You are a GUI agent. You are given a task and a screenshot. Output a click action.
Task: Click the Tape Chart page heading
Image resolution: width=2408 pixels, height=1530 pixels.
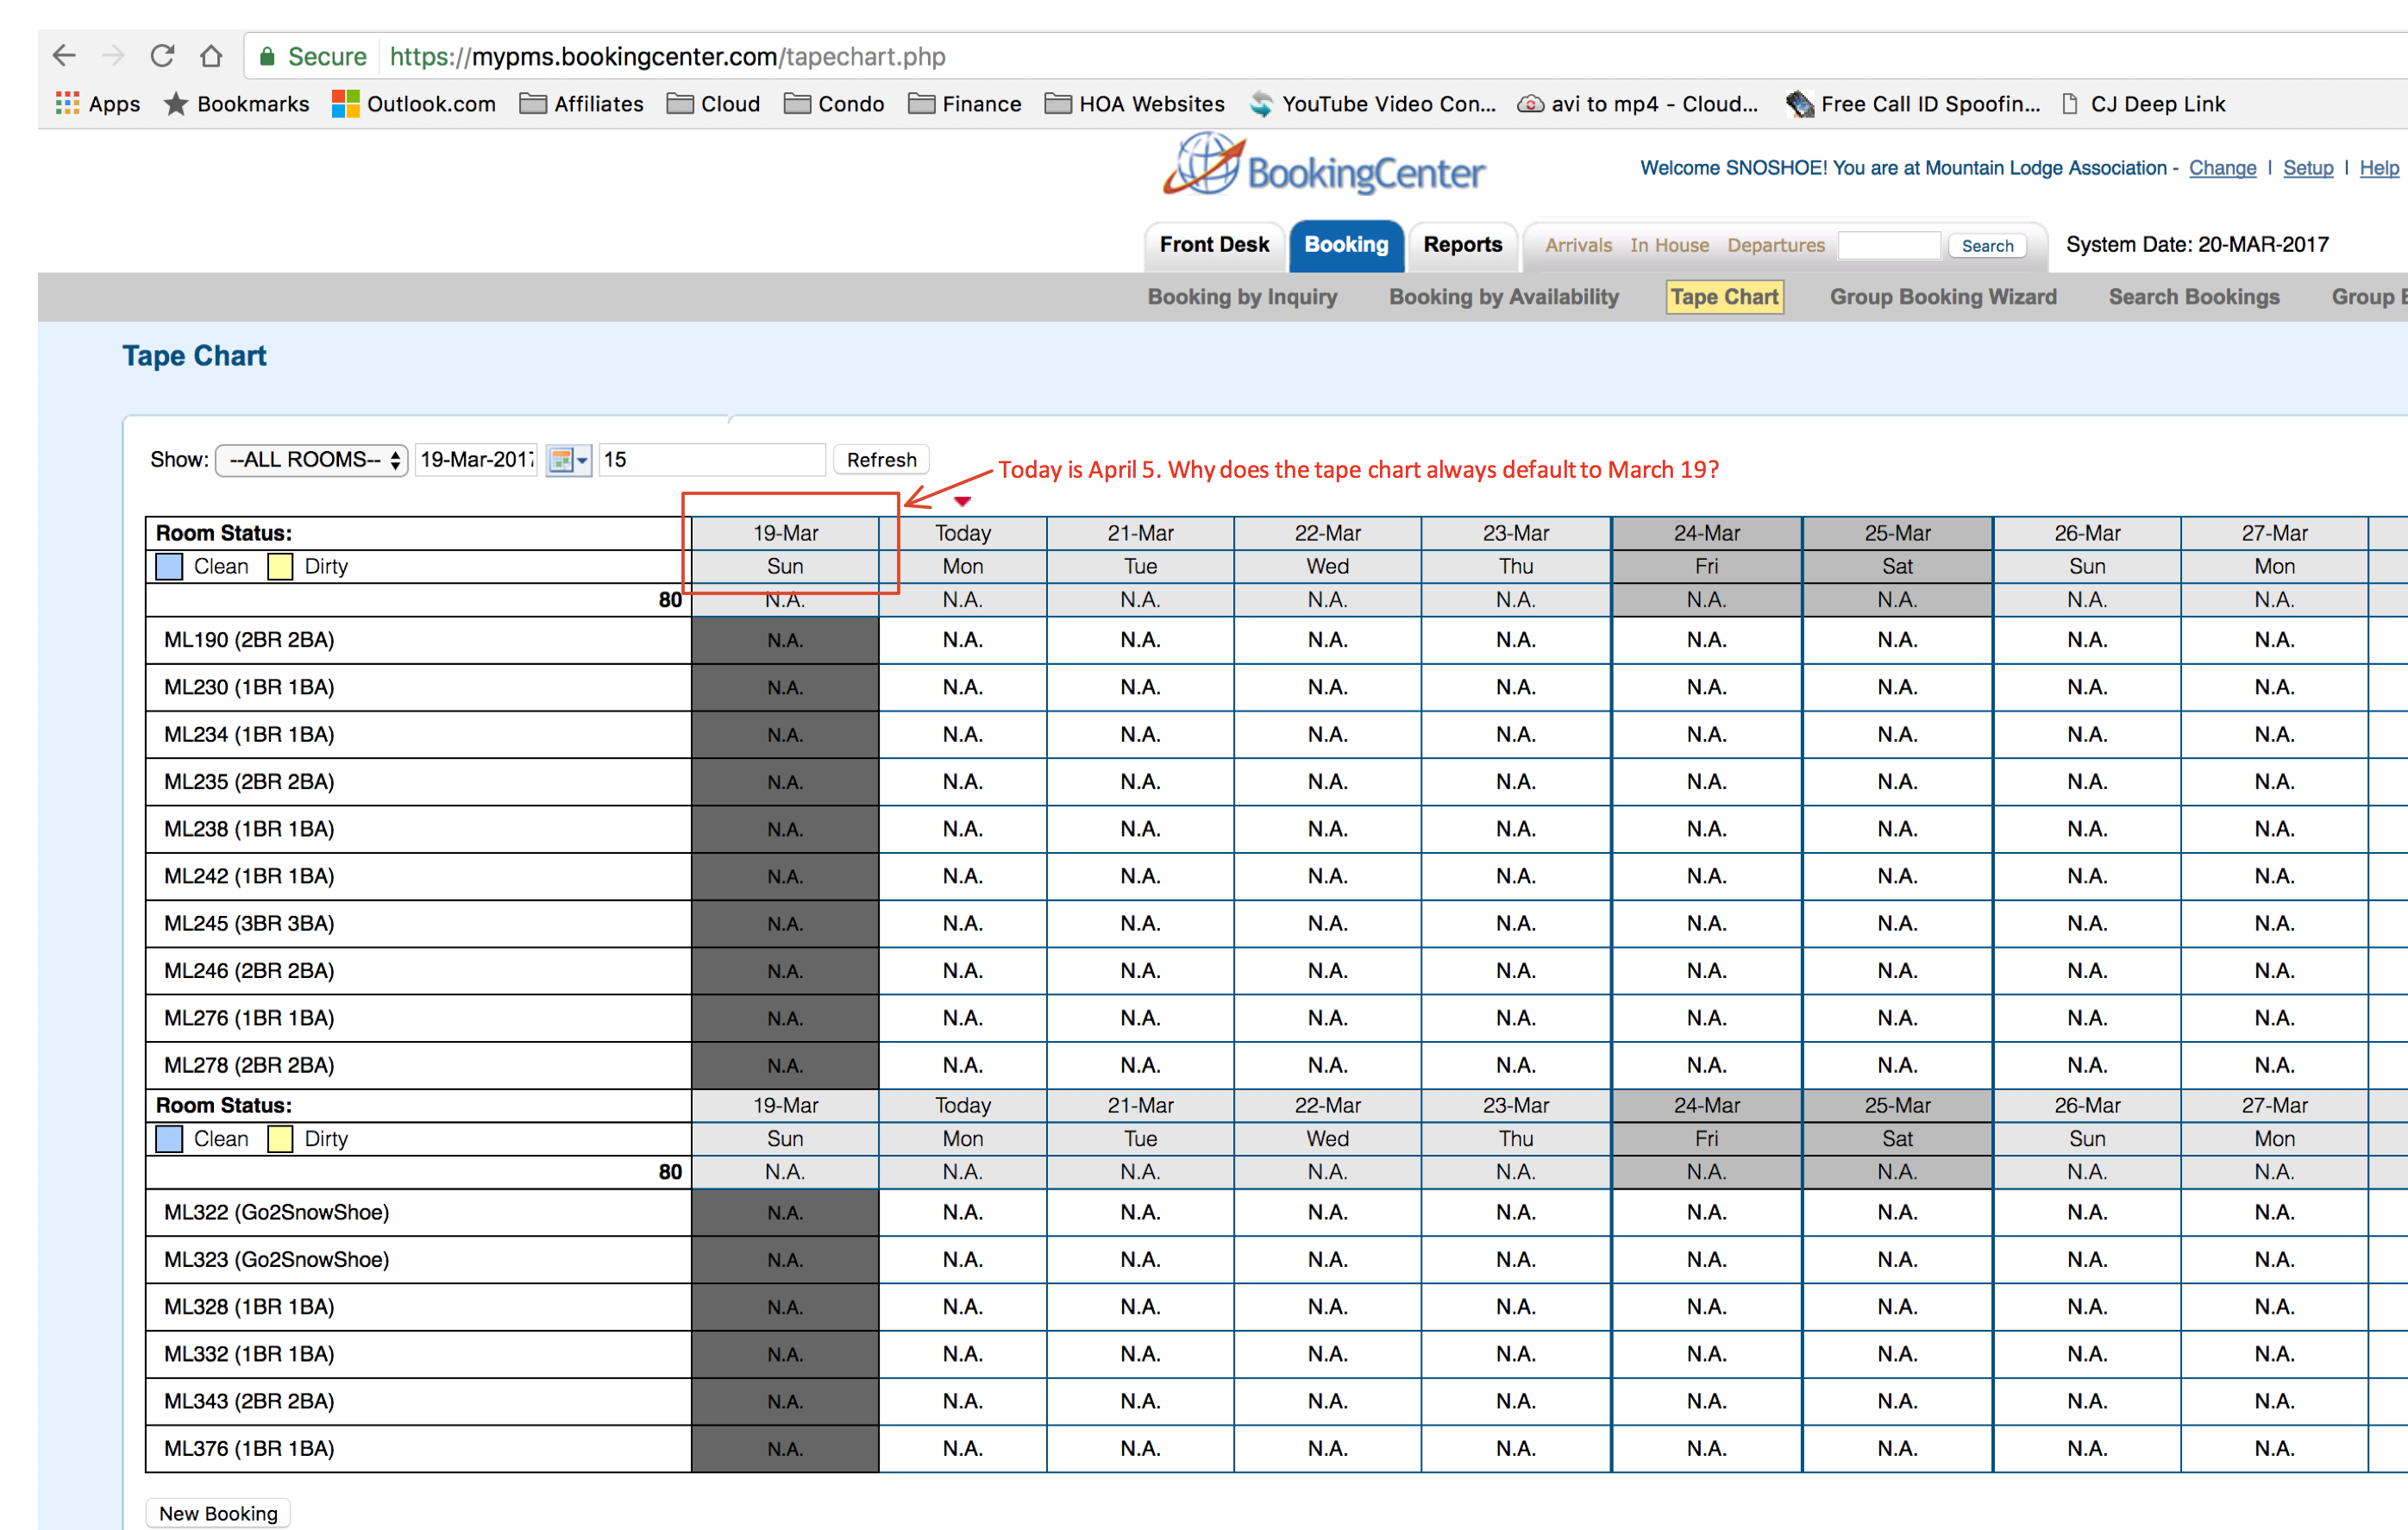coord(194,356)
